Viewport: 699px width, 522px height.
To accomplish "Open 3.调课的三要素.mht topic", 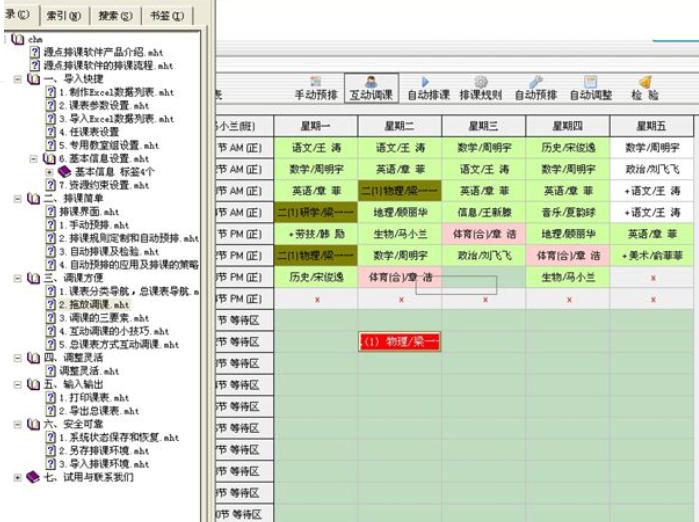I will [x=104, y=318].
